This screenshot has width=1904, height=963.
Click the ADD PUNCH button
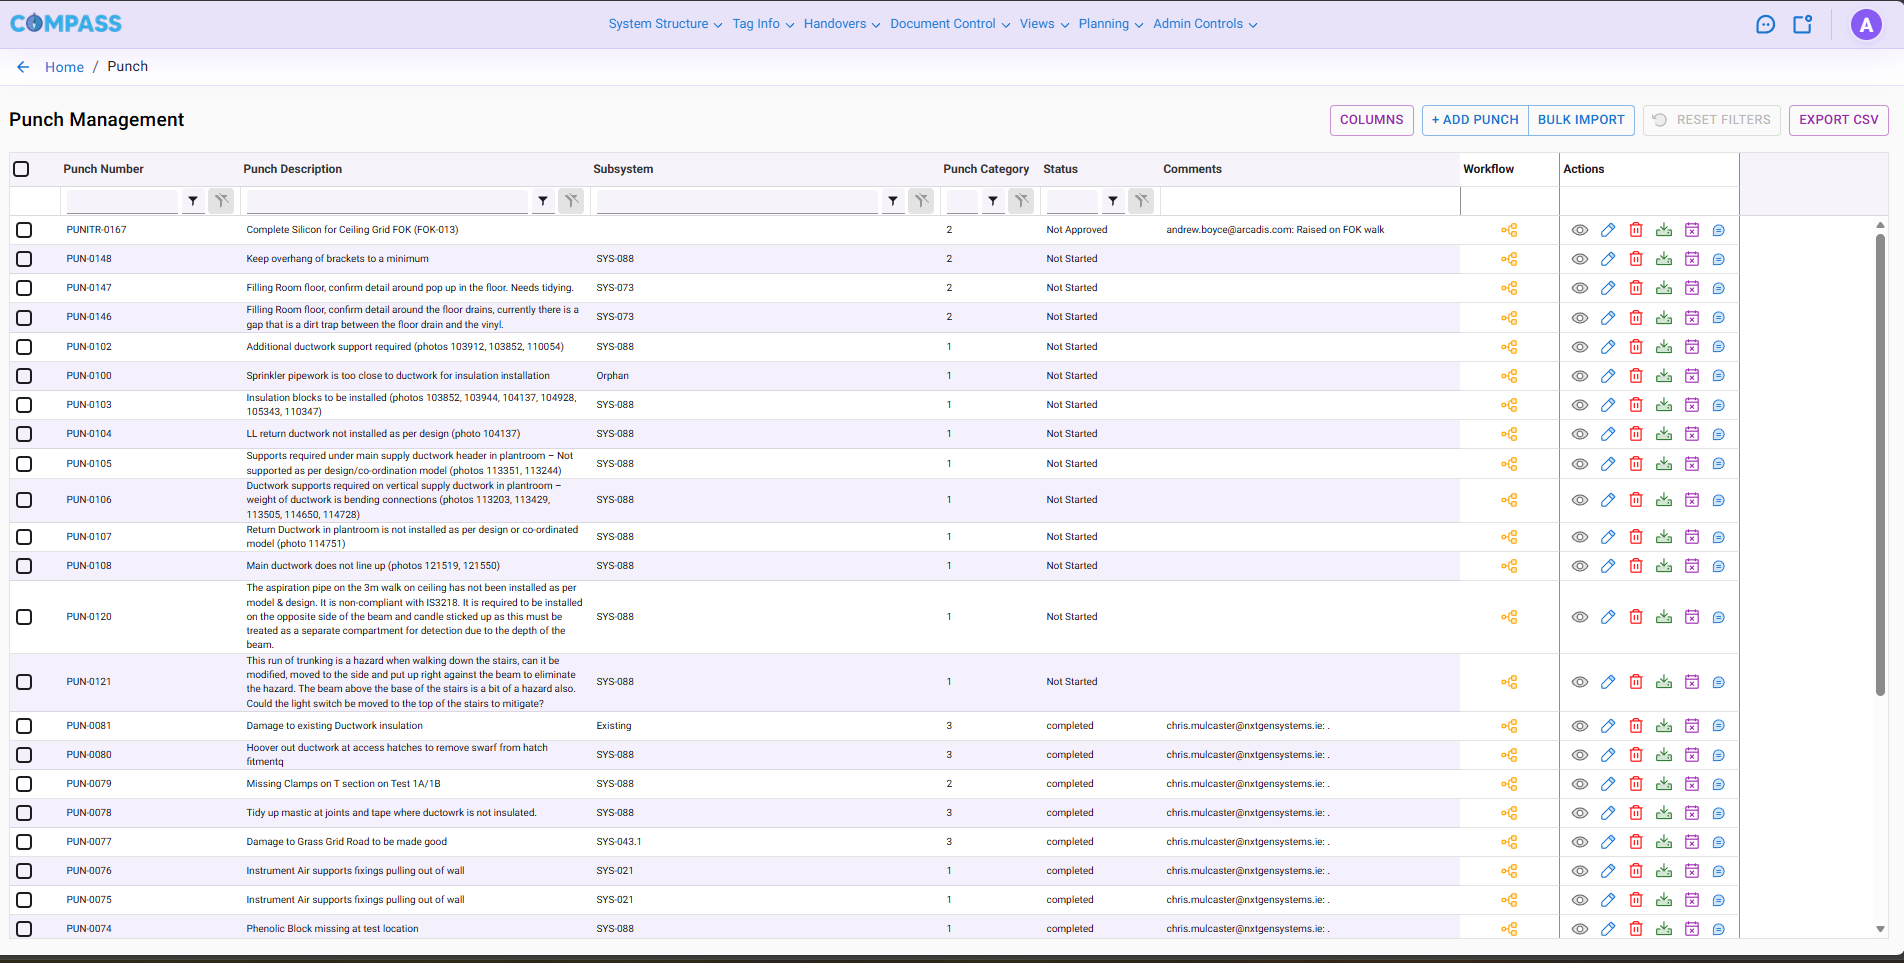point(1474,119)
